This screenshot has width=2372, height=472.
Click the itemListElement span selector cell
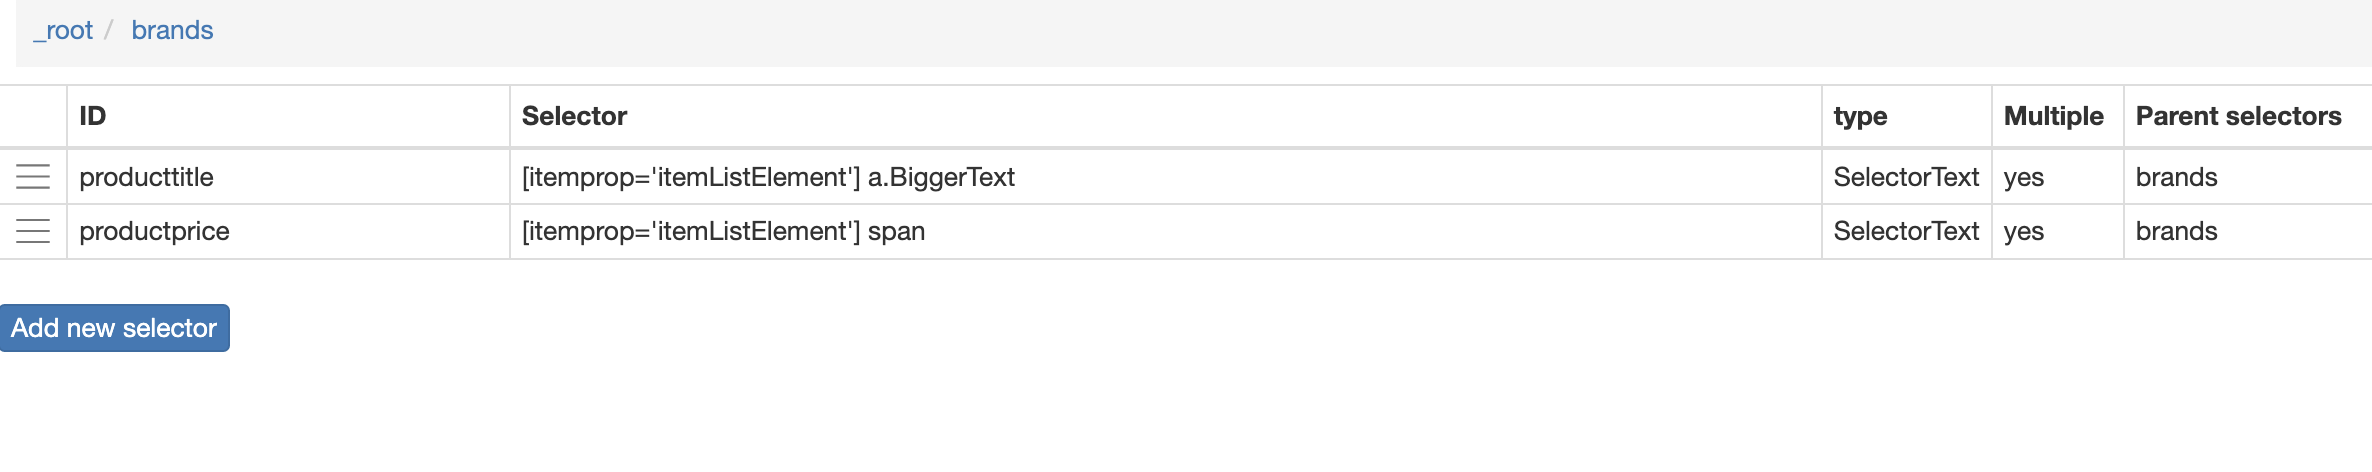pos(1165,231)
